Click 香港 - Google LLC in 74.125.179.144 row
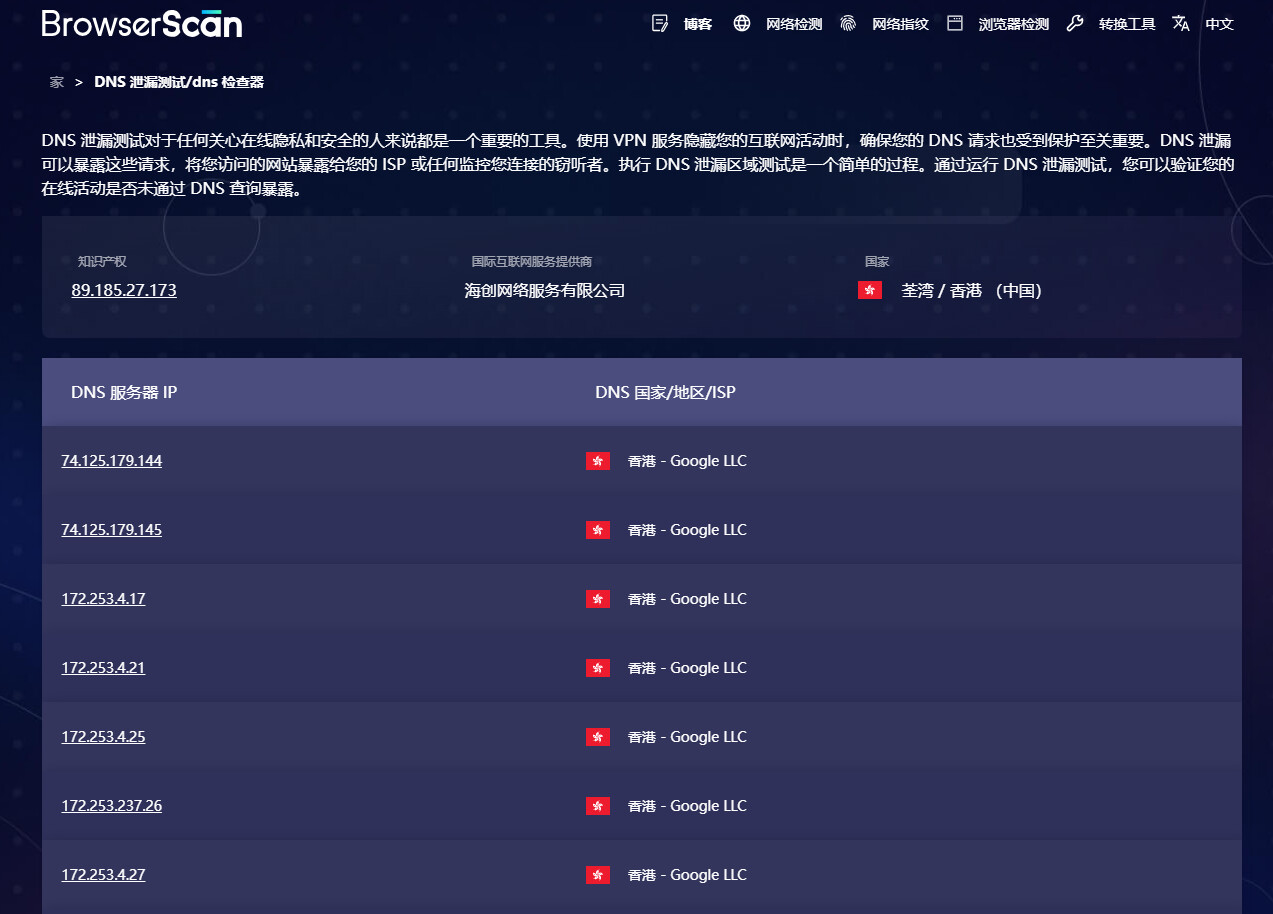 [687, 461]
